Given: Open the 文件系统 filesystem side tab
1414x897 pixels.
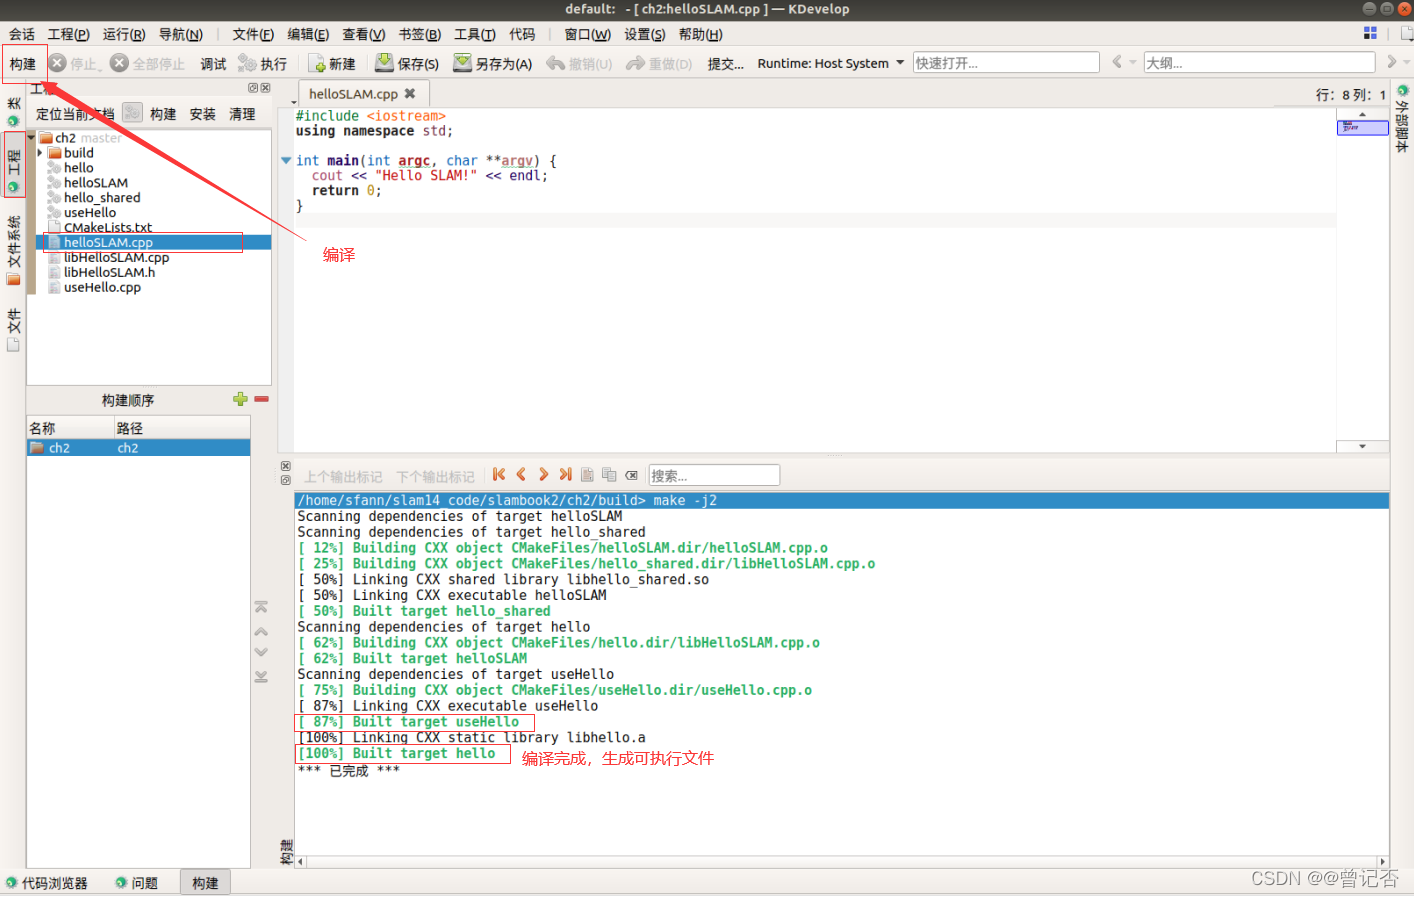Looking at the screenshot, I should click(x=13, y=251).
